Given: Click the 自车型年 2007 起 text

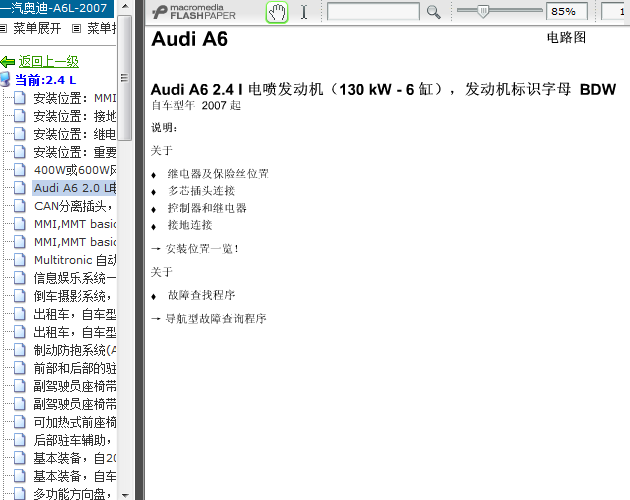Looking at the screenshot, I should pyautogui.click(x=196, y=105).
